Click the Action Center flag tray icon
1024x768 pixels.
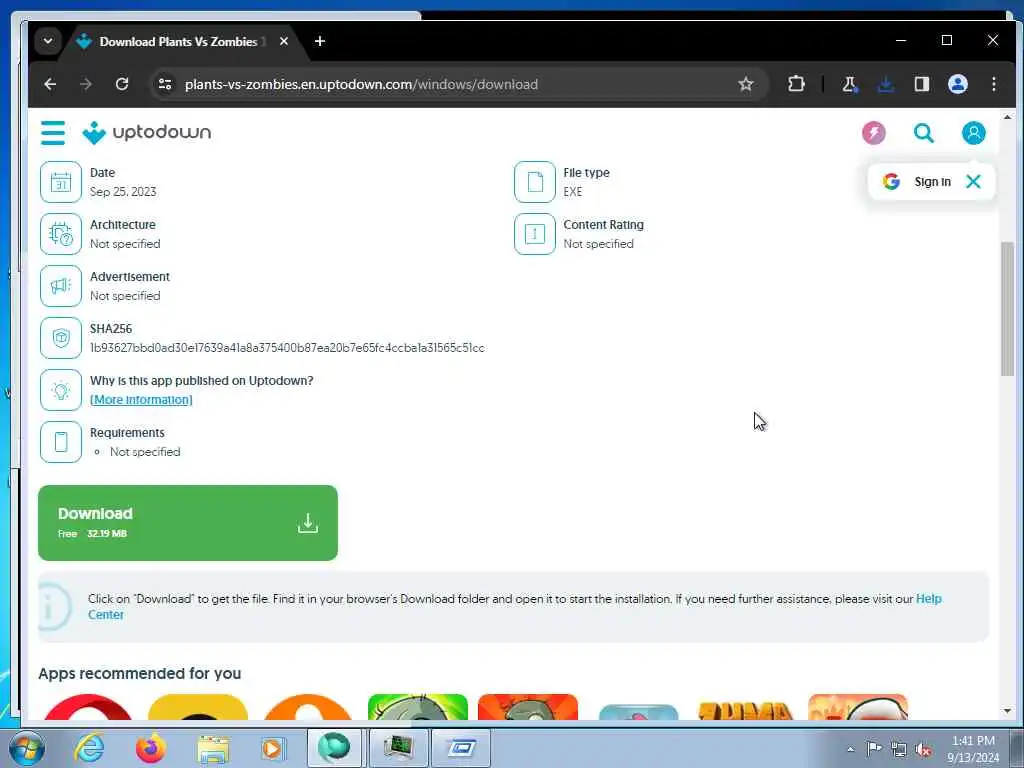(x=874, y=748)
